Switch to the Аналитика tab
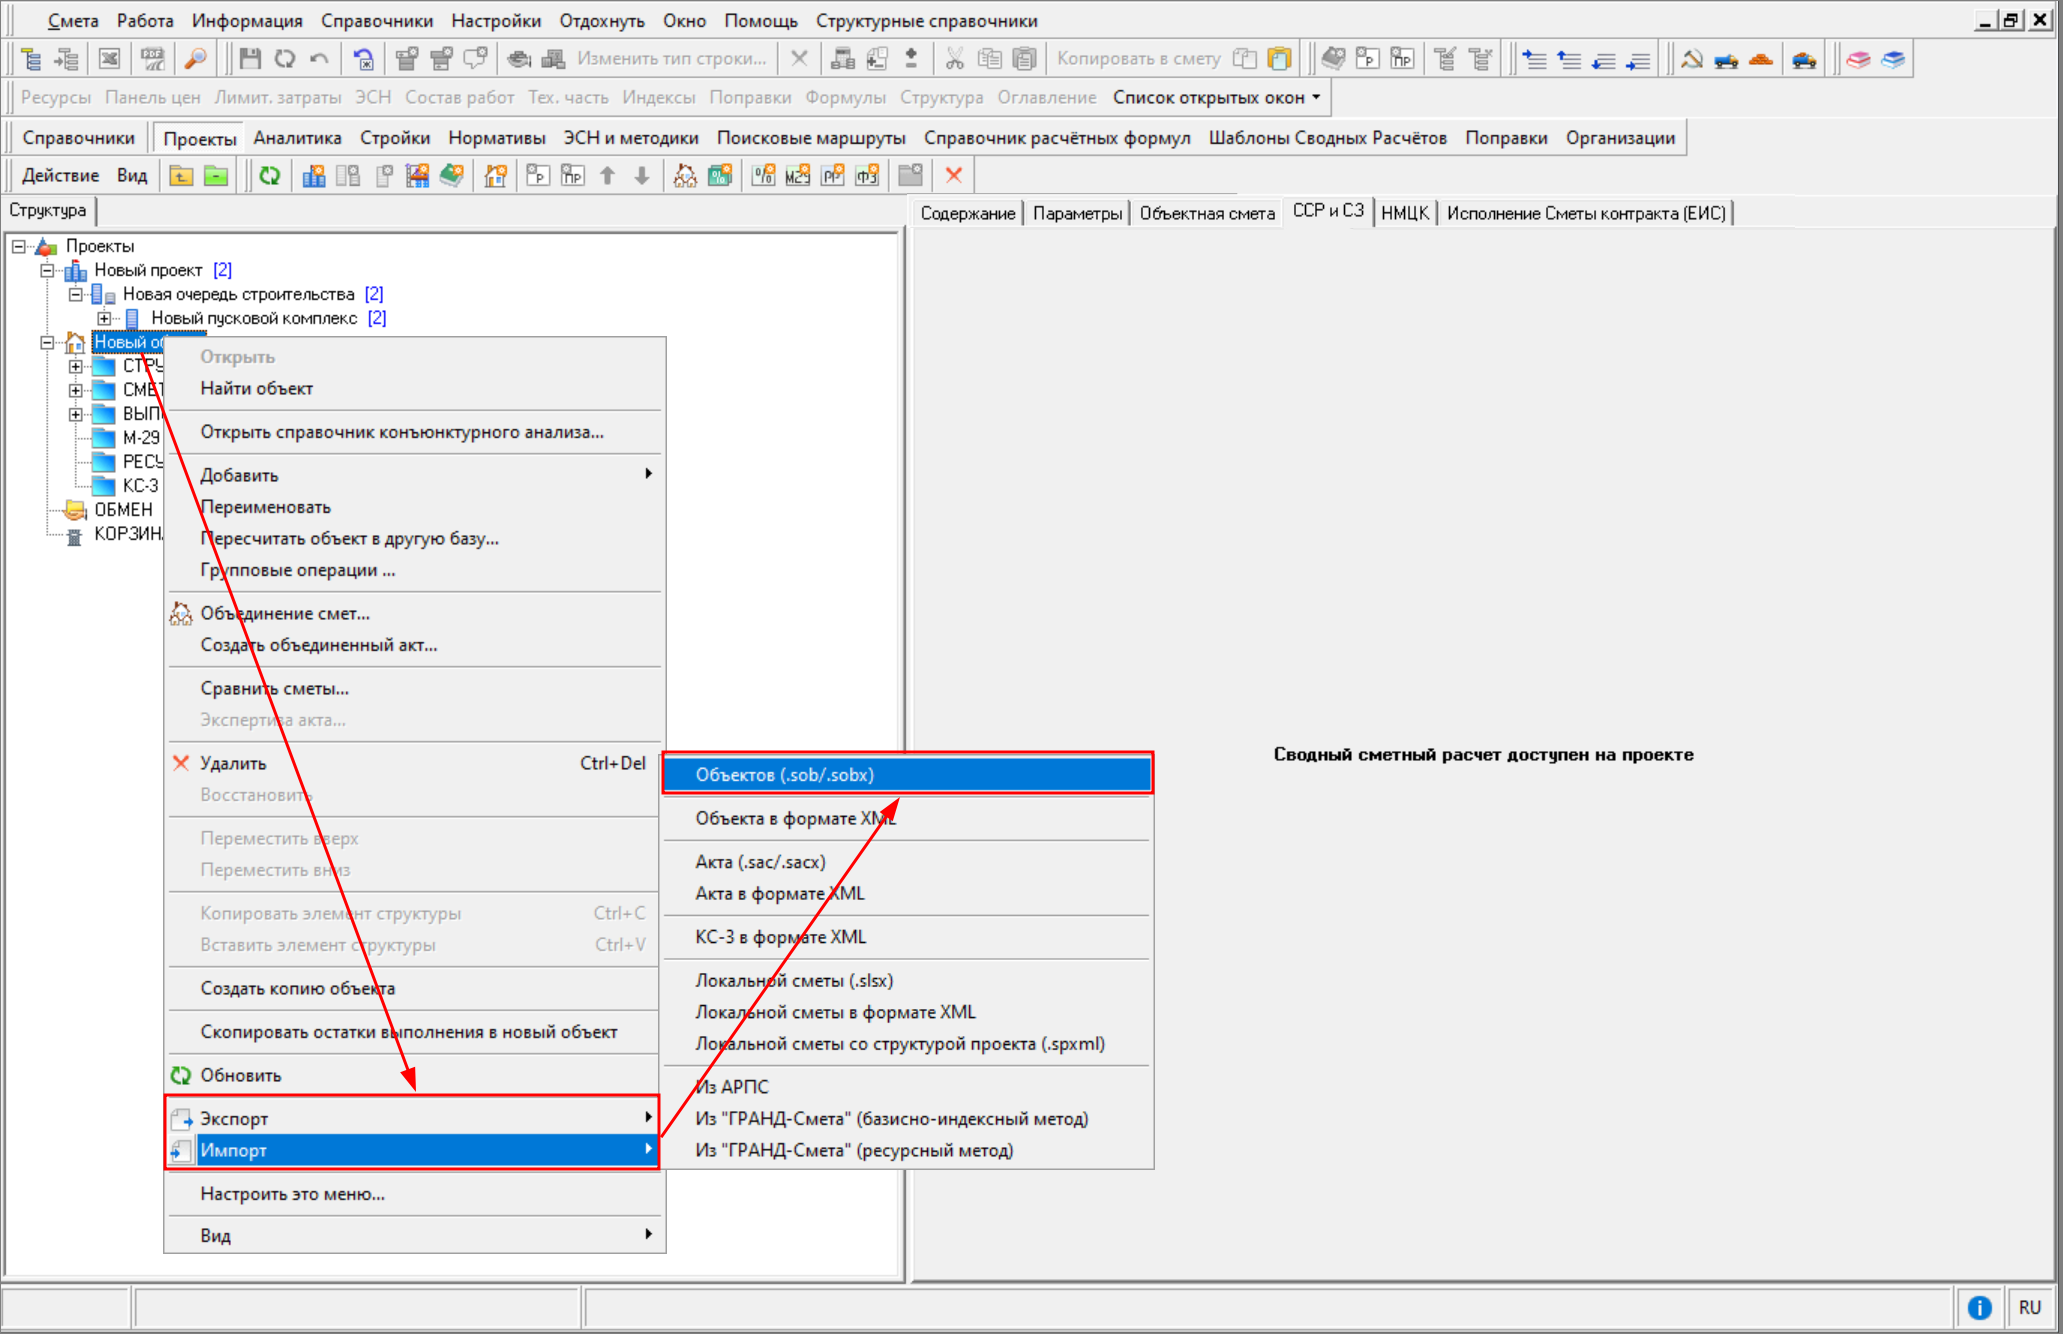The height and width of the screenshot is (1334, 2063). [297, 138]
